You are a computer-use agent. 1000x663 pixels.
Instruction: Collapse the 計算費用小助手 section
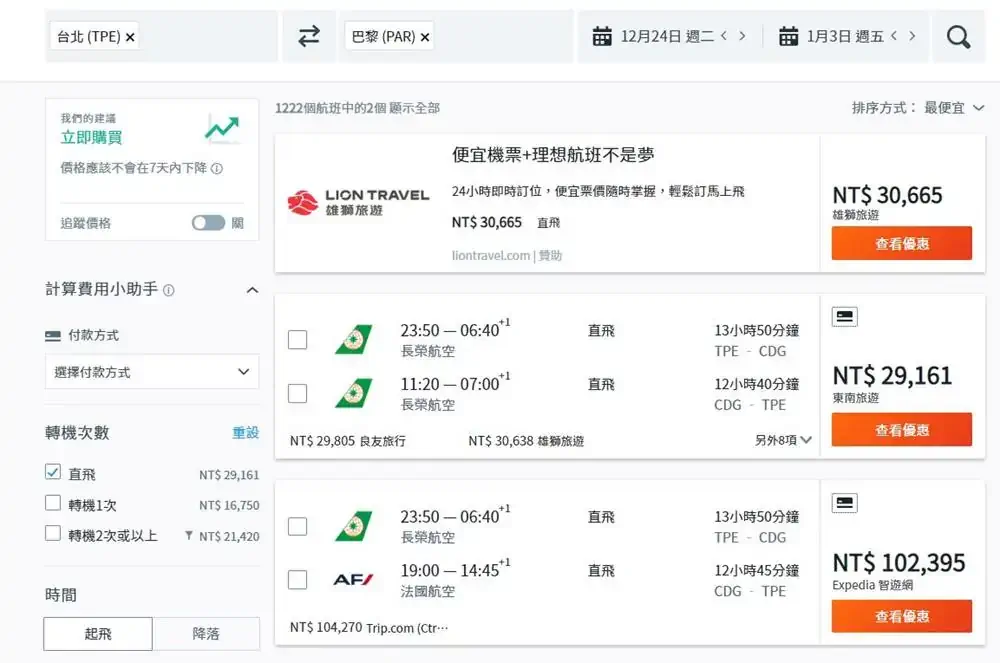click(x=253, y=290)
